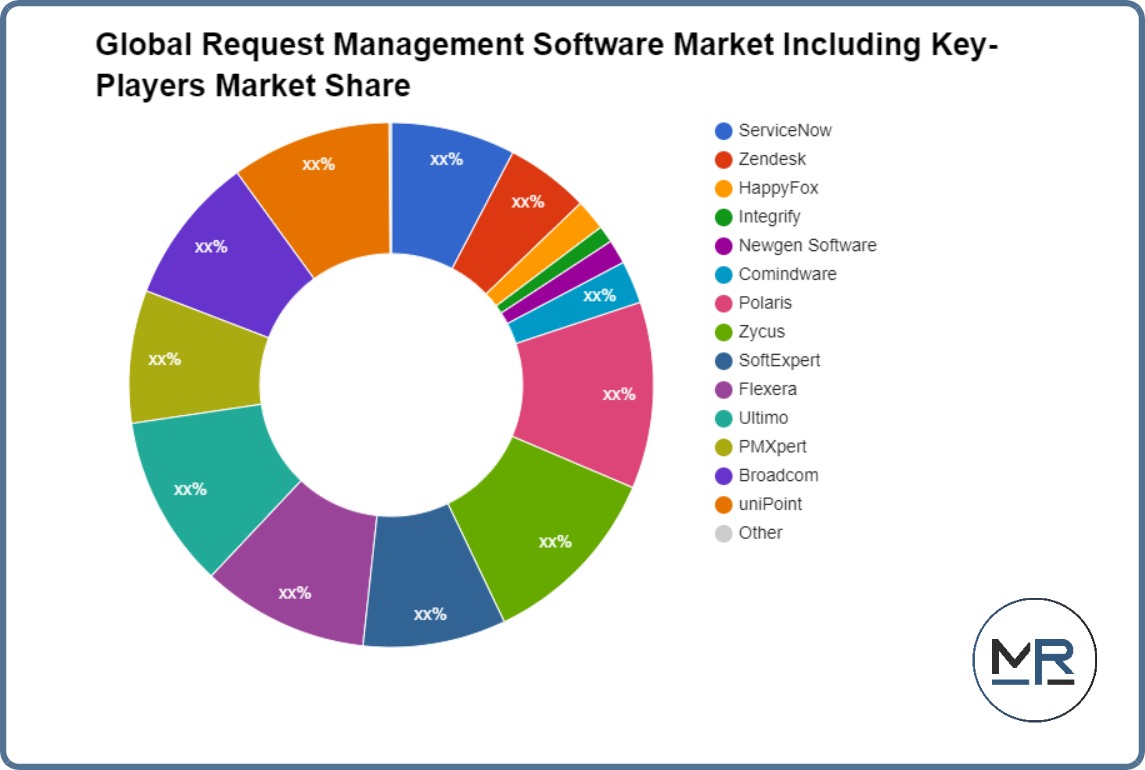Image resolution: width=1145 pixels, height=770 pixels.
Task: Select the Comindware legend label
Action: pos(787,274)
